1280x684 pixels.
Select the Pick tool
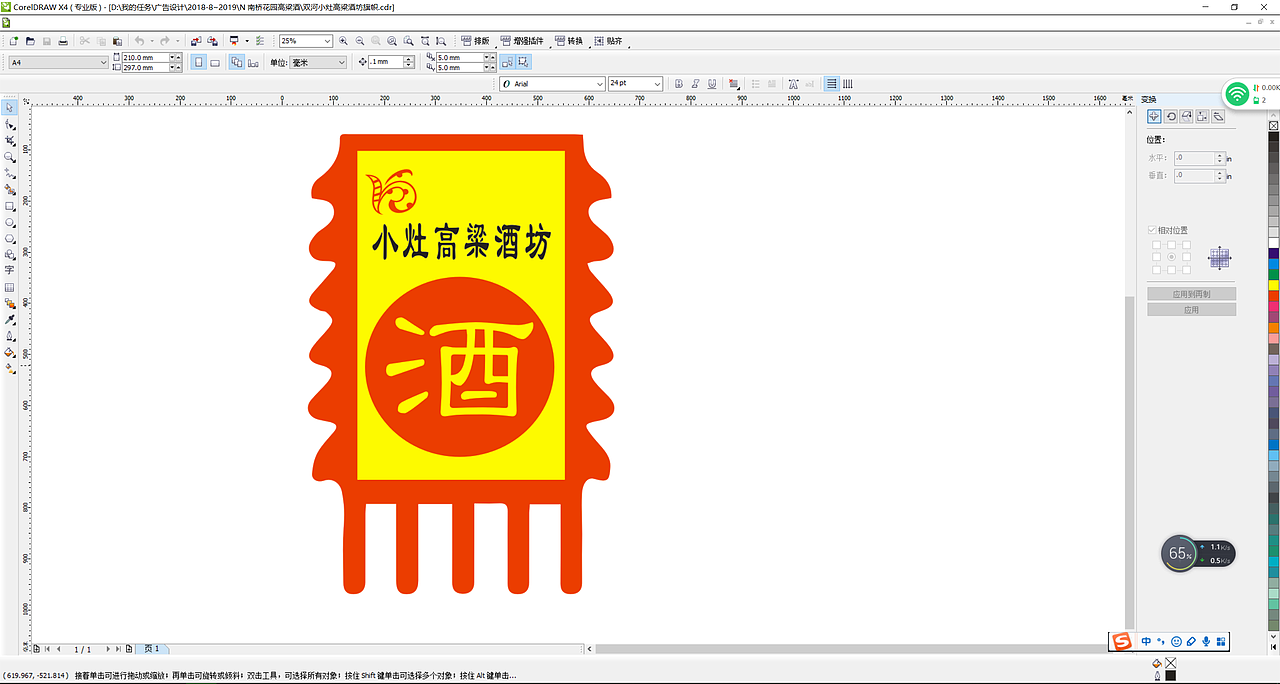(10, 107)
